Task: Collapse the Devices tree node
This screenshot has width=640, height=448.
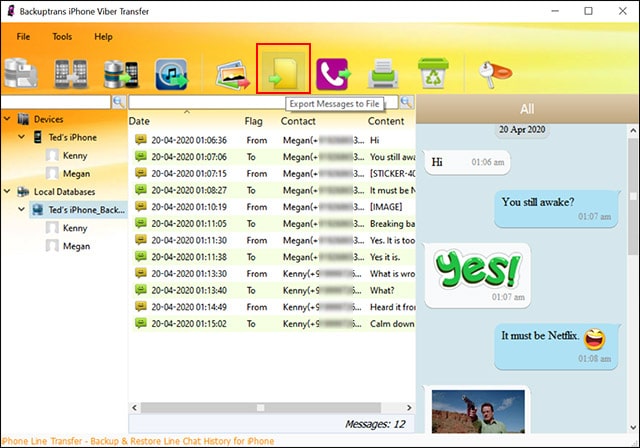Action: tap(9, 120)
